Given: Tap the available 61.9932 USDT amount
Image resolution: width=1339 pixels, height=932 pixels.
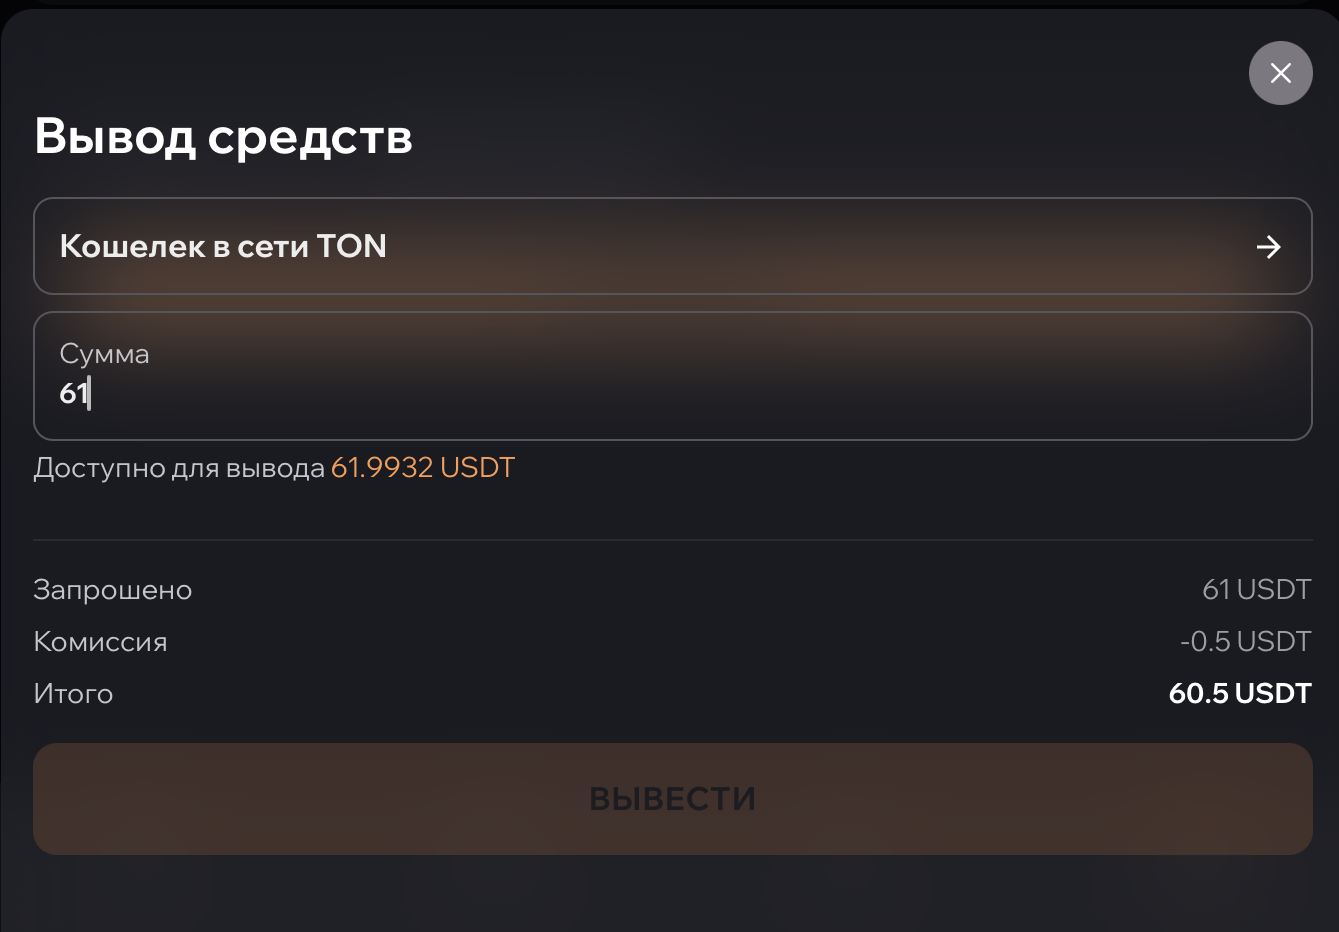Looking at the screenshot, I should click(x=422, y=468).
